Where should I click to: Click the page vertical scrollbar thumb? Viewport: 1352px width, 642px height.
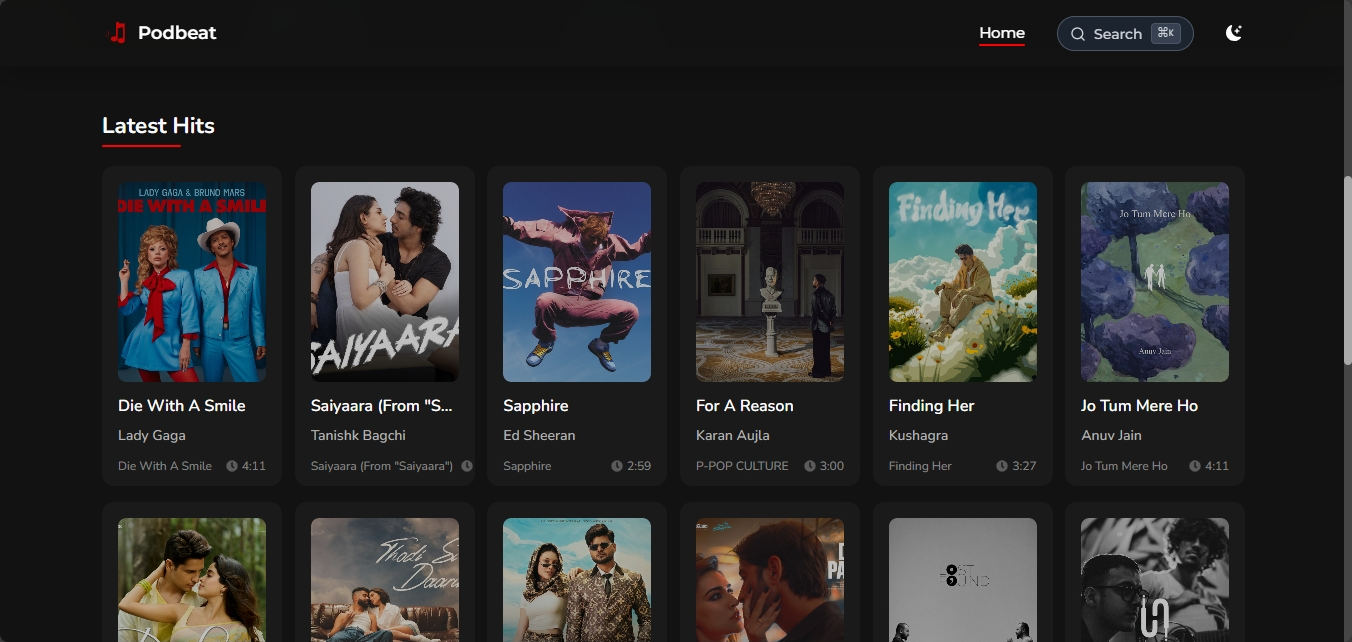click(1347, 270)
